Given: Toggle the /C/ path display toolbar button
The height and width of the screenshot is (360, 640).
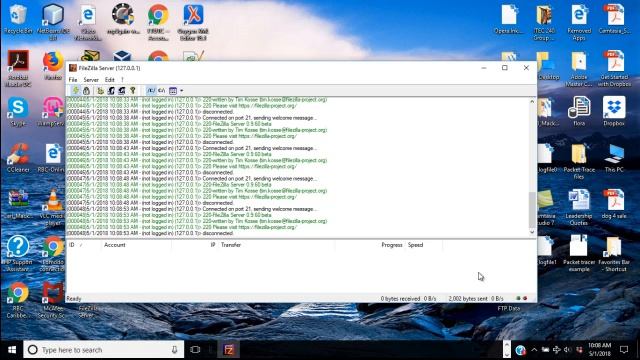Looking at the screenshot, I should 151,91.
